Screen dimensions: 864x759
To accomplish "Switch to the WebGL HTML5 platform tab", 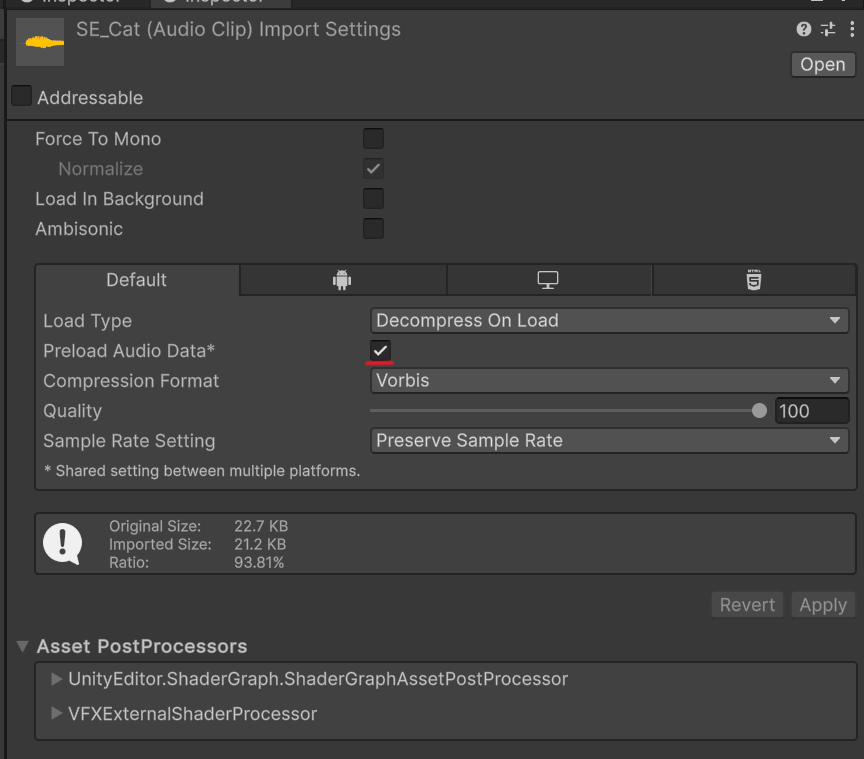I will (x=754, y=280).
